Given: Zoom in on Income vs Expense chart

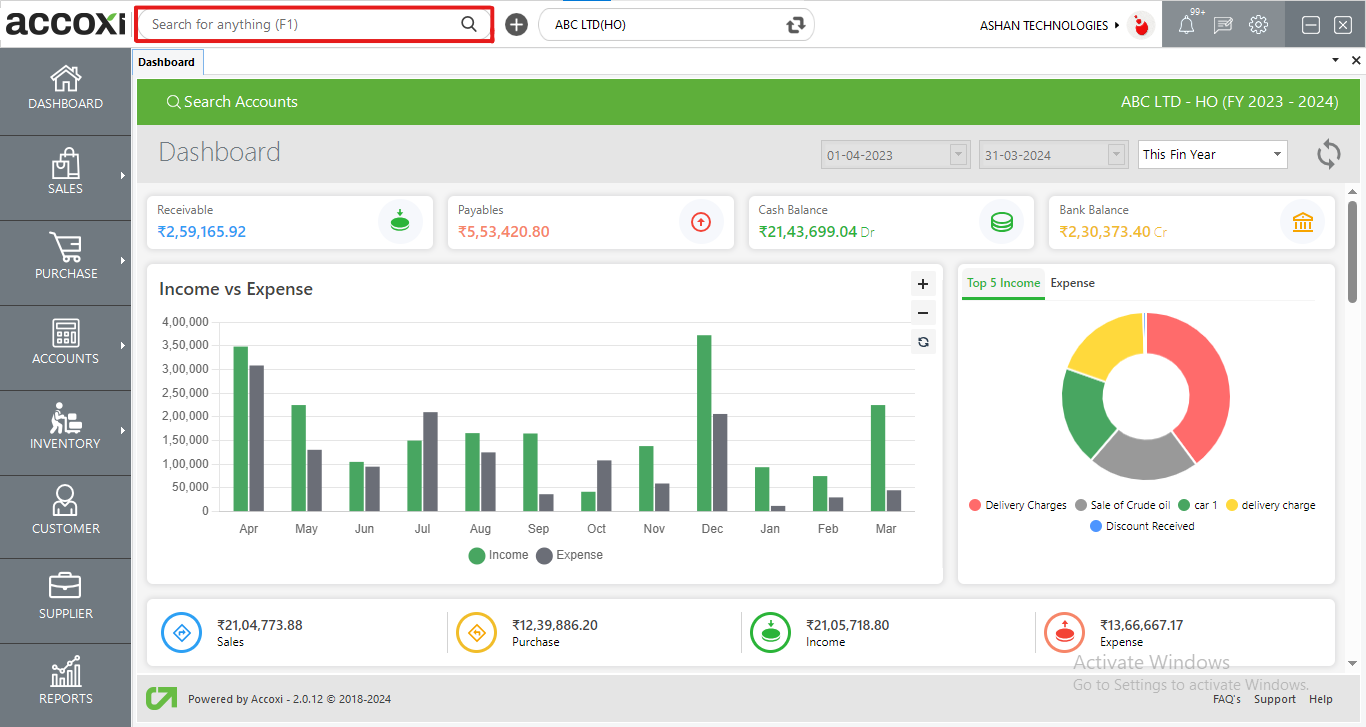Looking at the screenshot, I should pyautogui.click(x=923, y=284).
